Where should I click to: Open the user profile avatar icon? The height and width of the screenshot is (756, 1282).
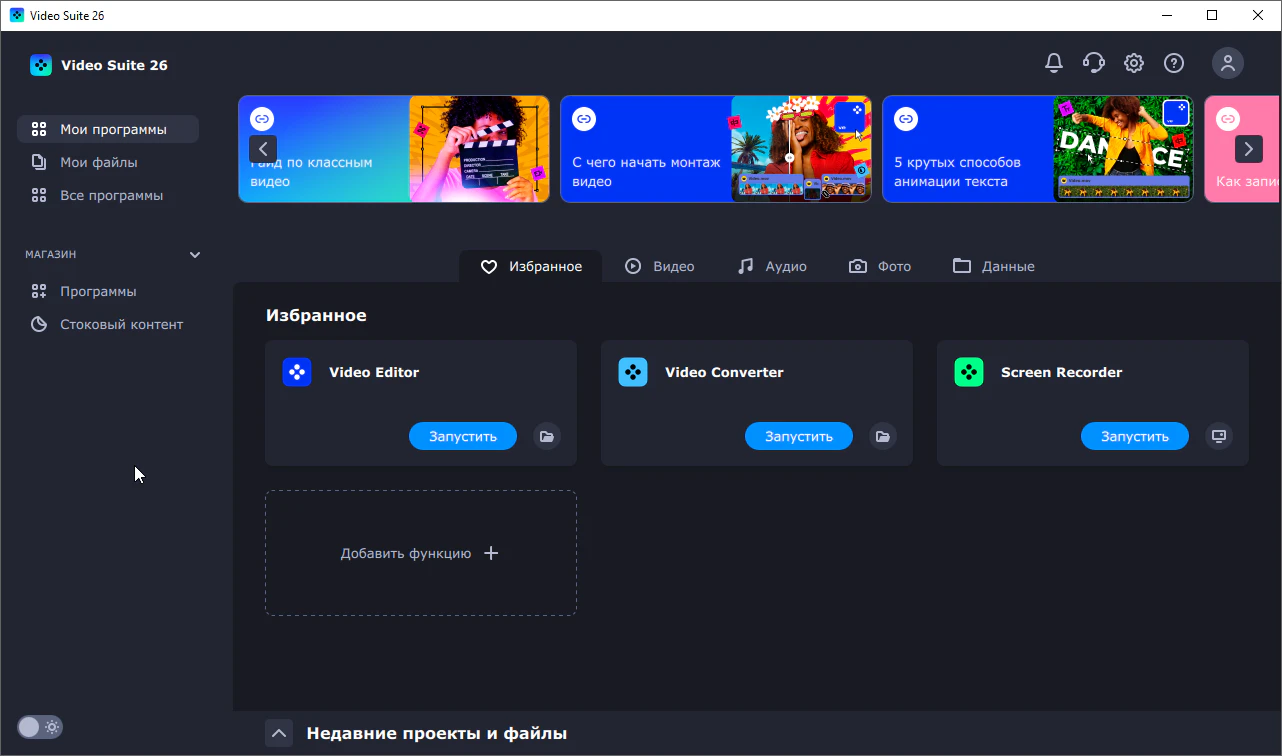(1228, 63)
